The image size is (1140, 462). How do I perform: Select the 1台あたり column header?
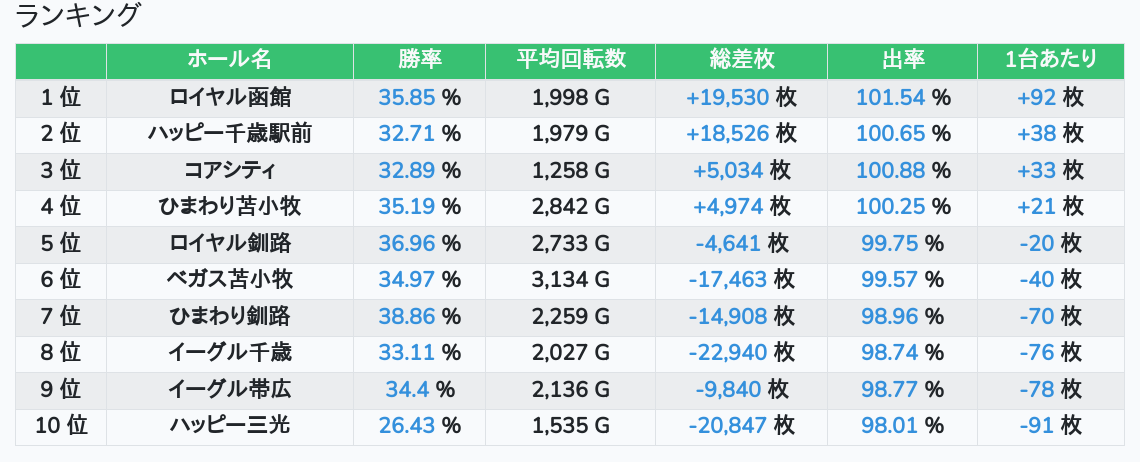pos(1050,60)
